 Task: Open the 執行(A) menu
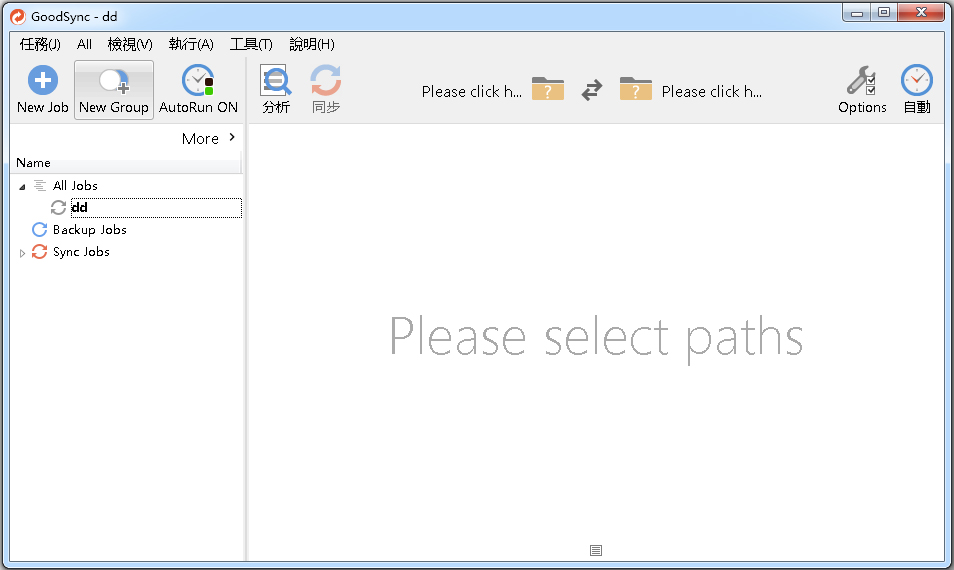coord(191,44)
